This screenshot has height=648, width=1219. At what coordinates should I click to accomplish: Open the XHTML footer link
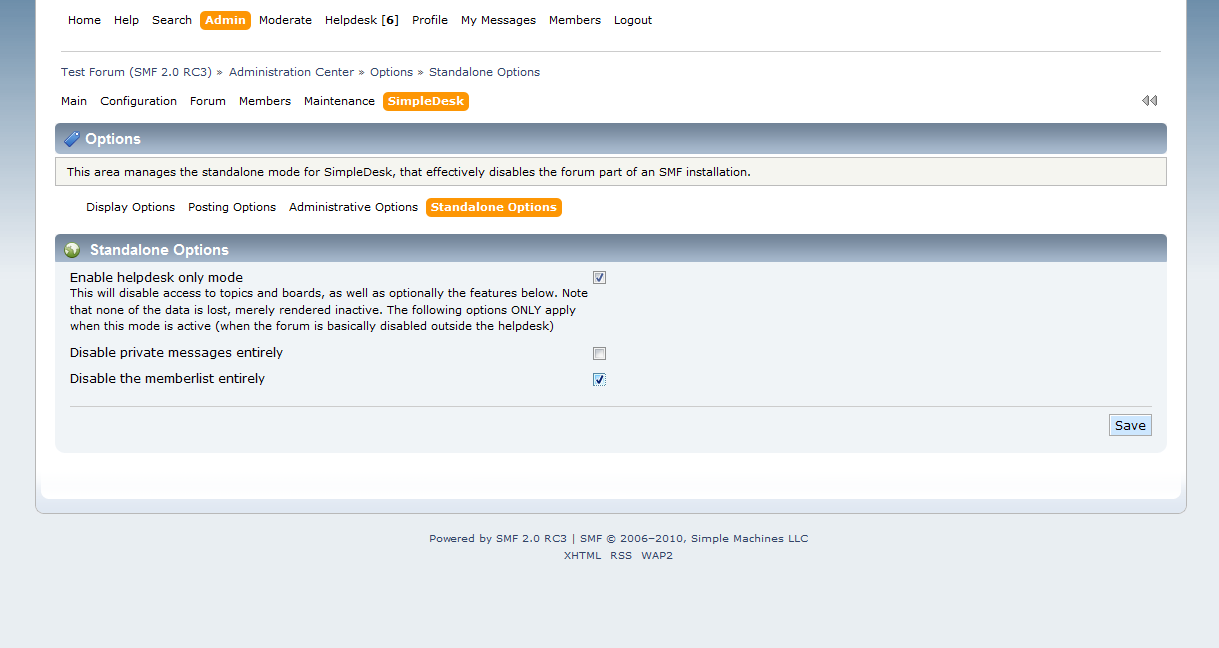[x=582, y=555]
